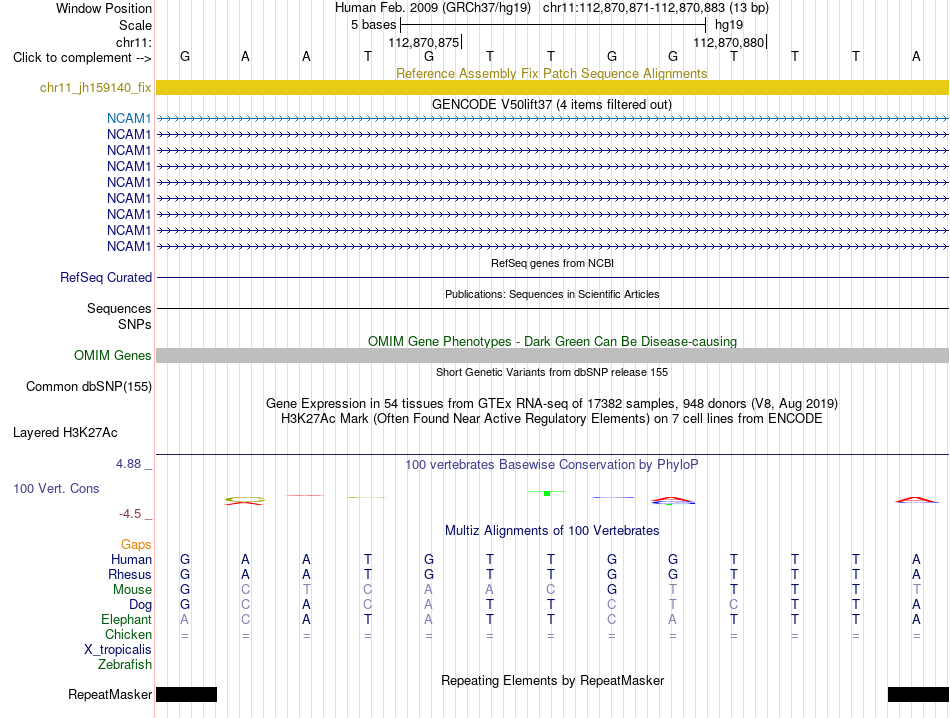Image resolution: width=950 pixels, height=718 pixels.
Task: Click Repeating Elements by RepeatMasker title
Action: click(552, 680)
